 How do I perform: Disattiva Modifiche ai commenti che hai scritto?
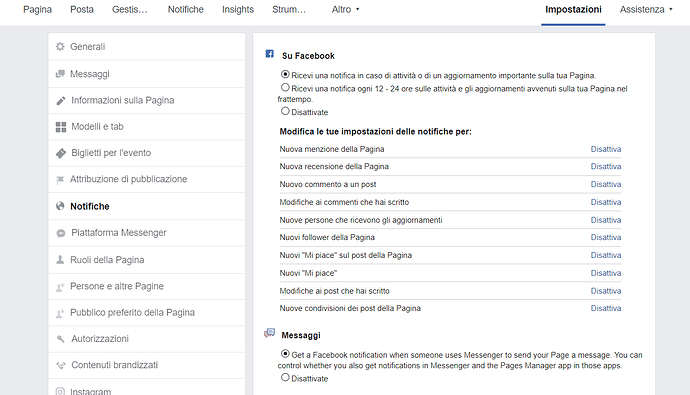pyautogui.click(x=606, y=202)
